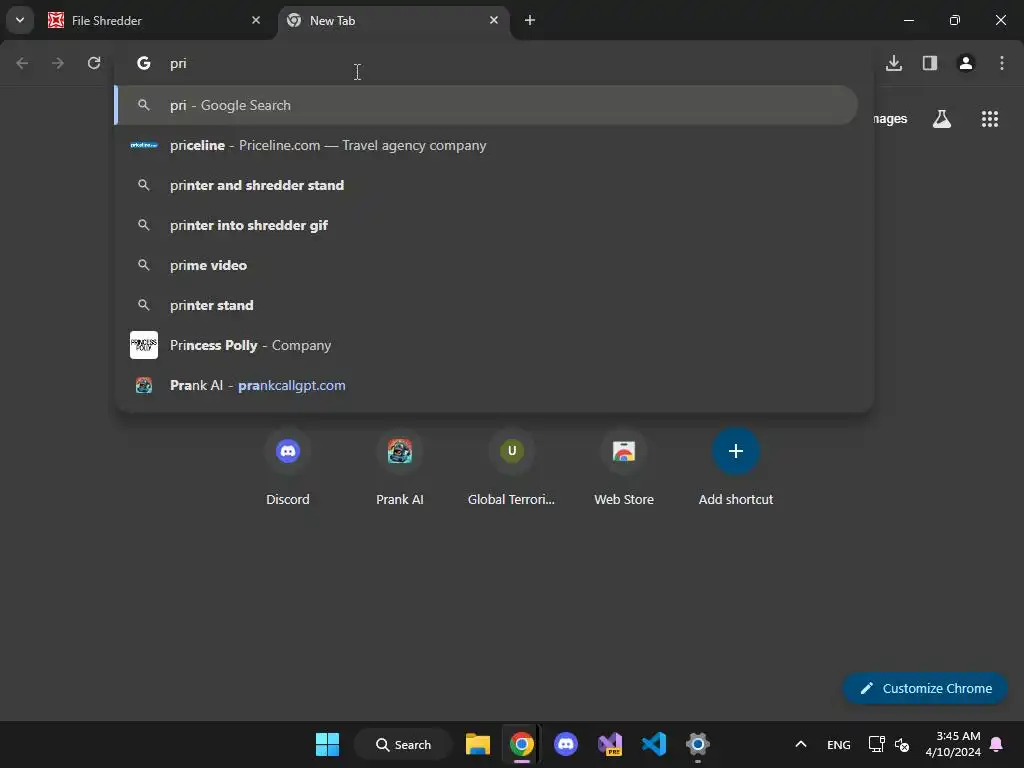Click the Princess Polly logo icon

[x=144, y=345]
